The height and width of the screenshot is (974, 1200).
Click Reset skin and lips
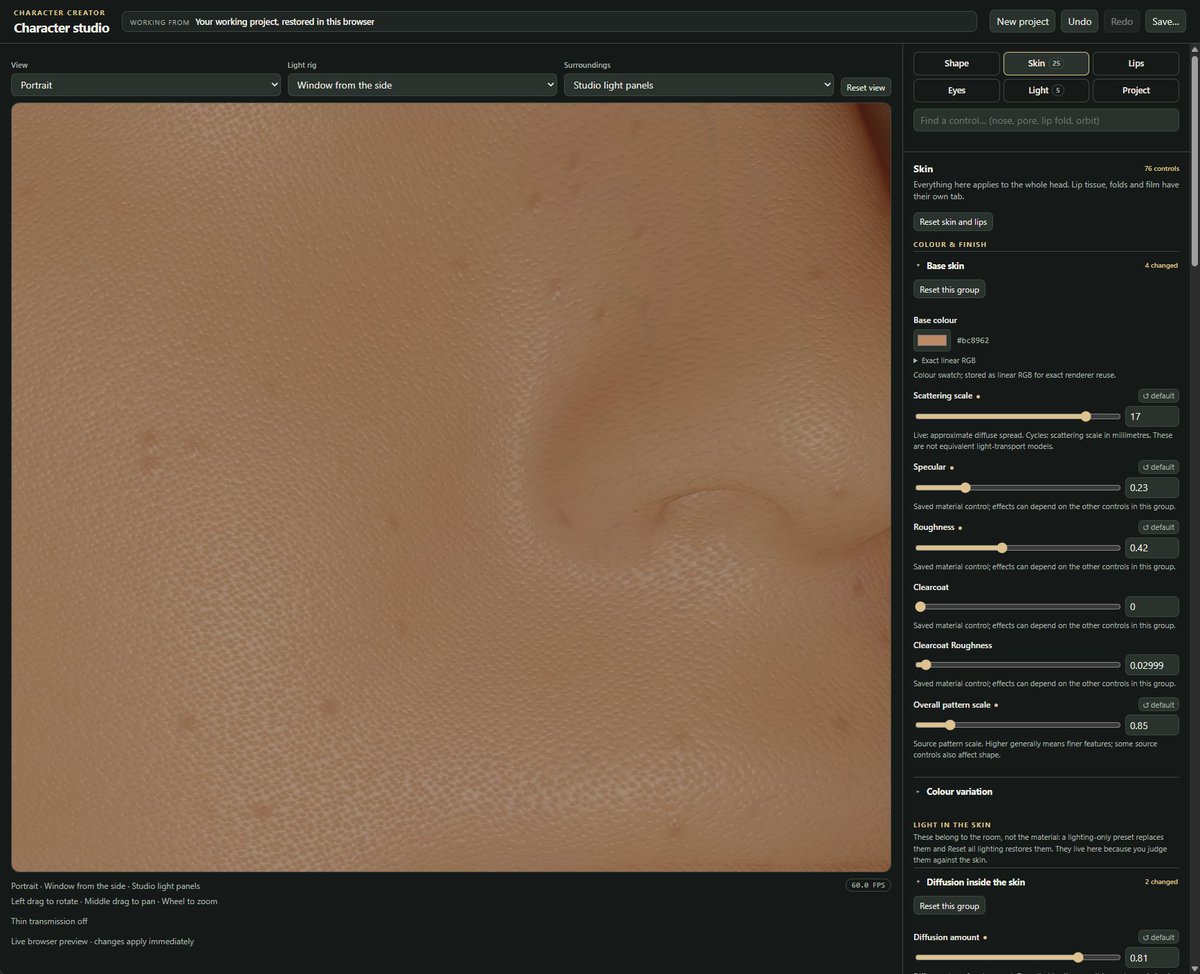pyautogui.click(x=953, y=222)
